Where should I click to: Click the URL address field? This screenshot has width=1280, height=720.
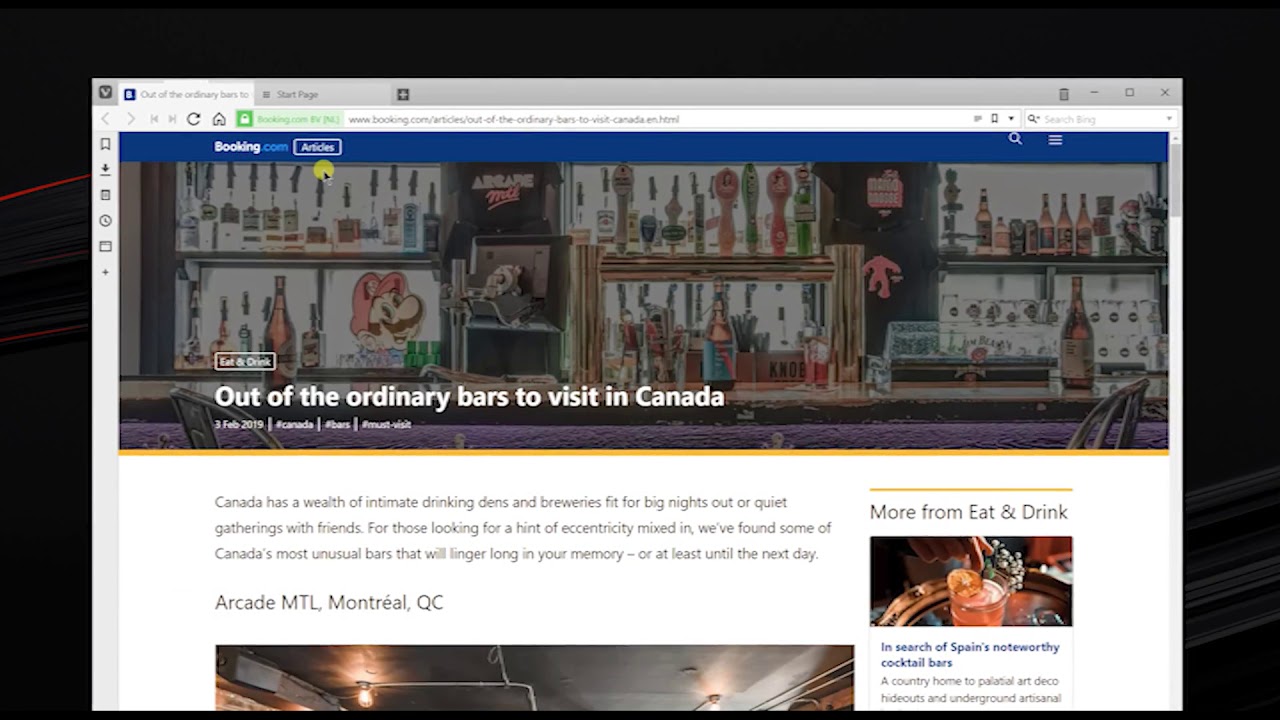(x=658, y=119)
